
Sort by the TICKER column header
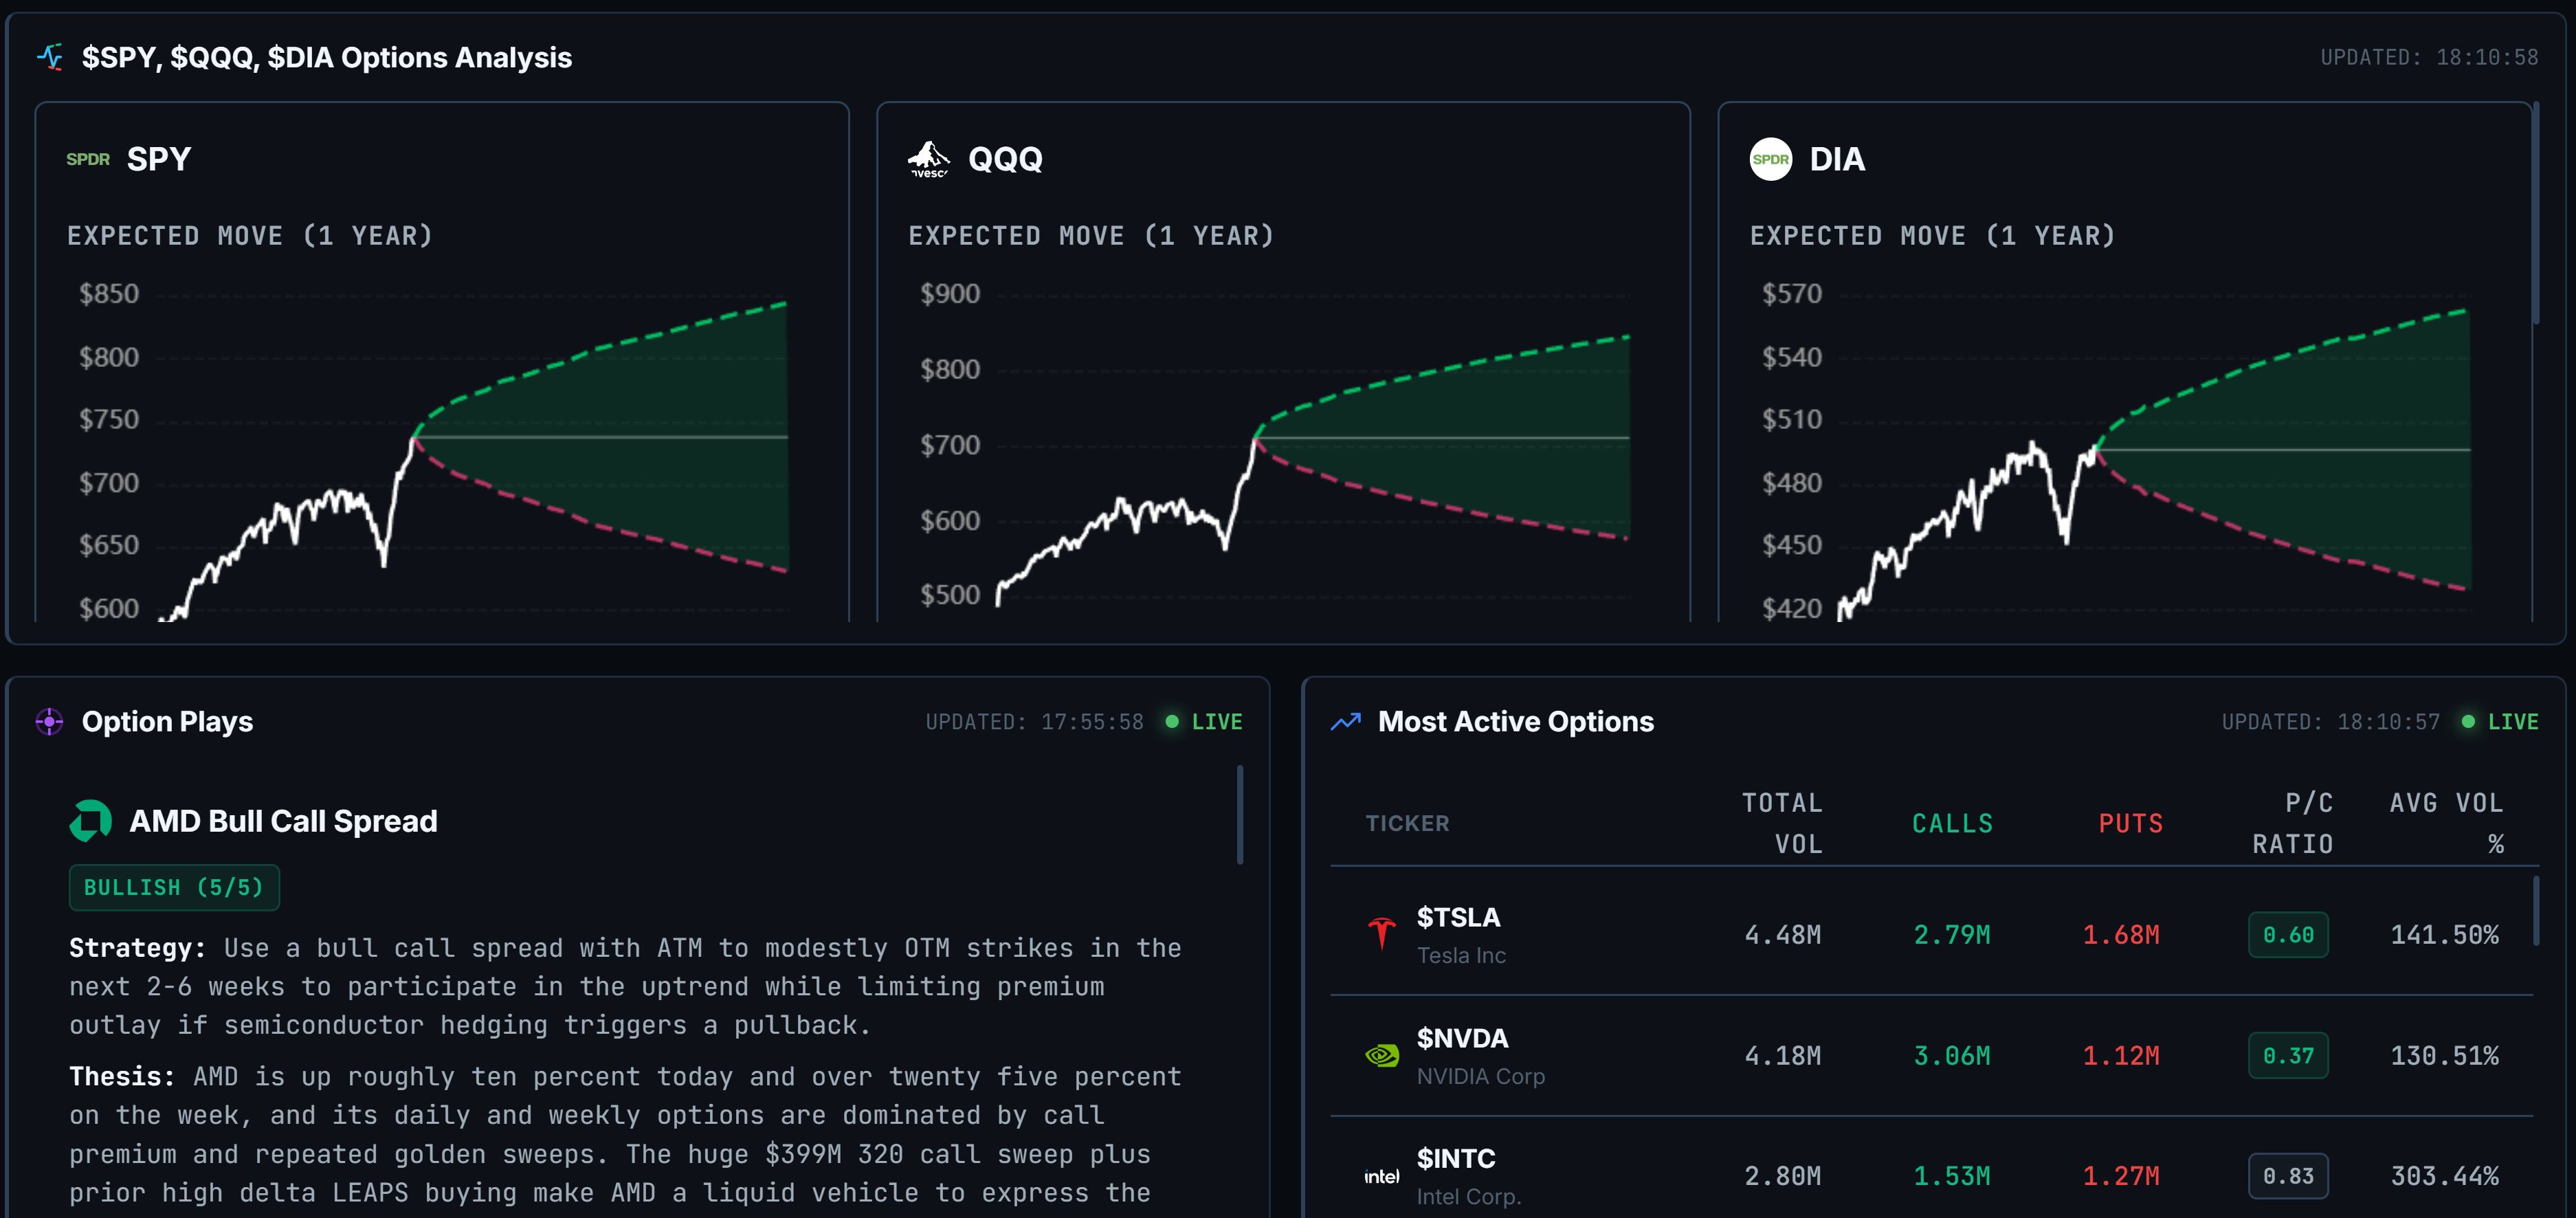tap(1407, 823)
